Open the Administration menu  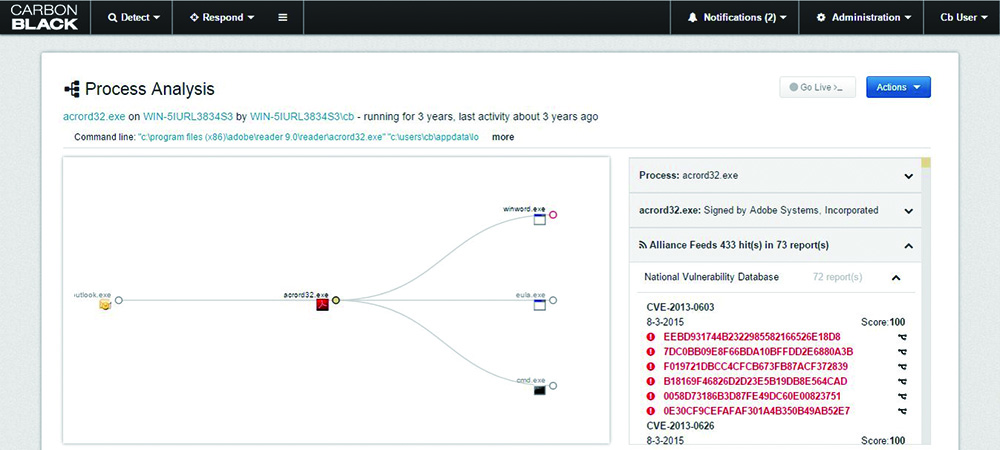[x=864, y=18]
